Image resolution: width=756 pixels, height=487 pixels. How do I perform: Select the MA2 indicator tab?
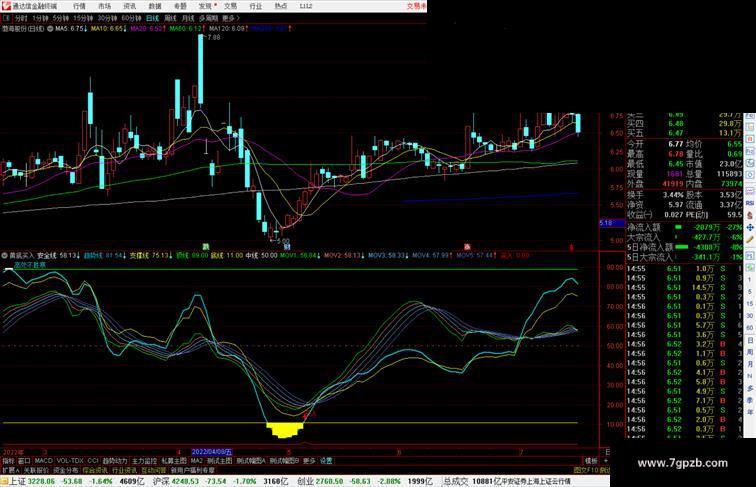[197, 461]
